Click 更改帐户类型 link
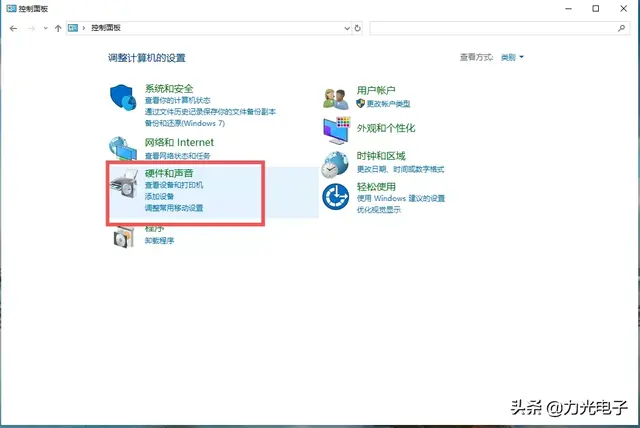The height and width of the screenshot is (428, 640). point(388,103)
